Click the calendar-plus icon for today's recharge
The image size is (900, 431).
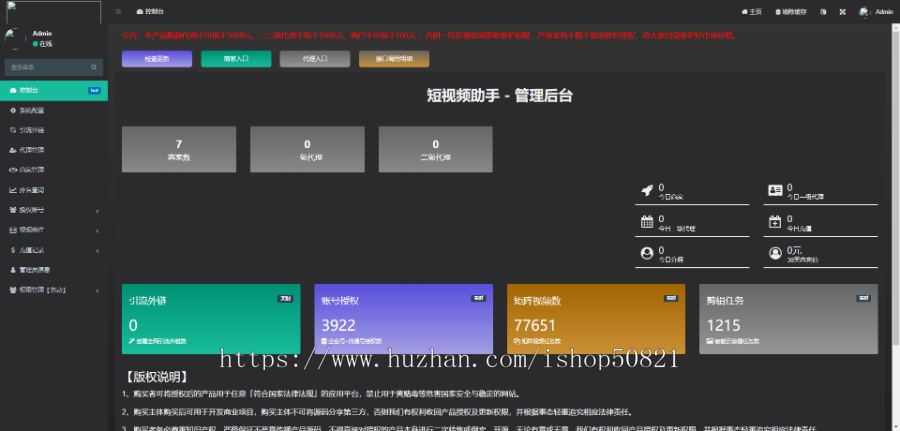coord(775,222)
